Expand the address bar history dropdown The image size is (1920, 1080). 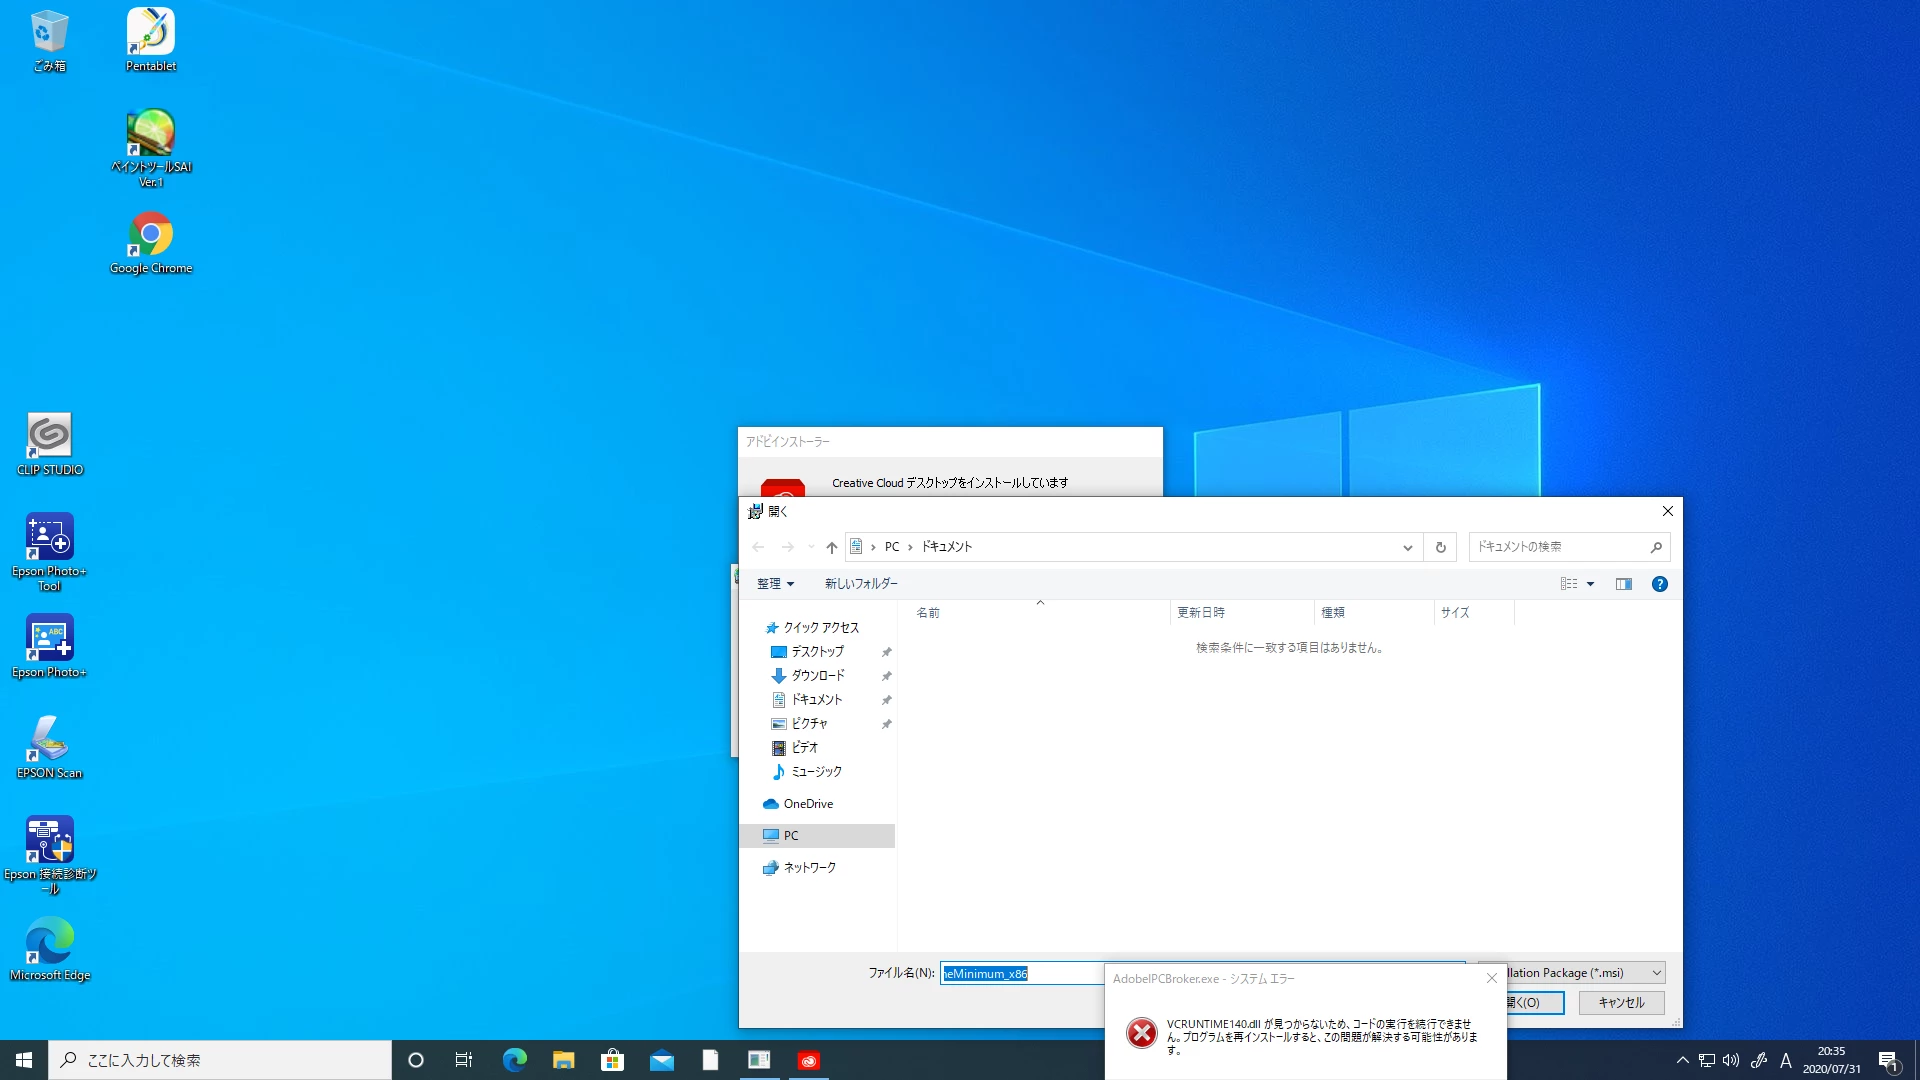1407,547
